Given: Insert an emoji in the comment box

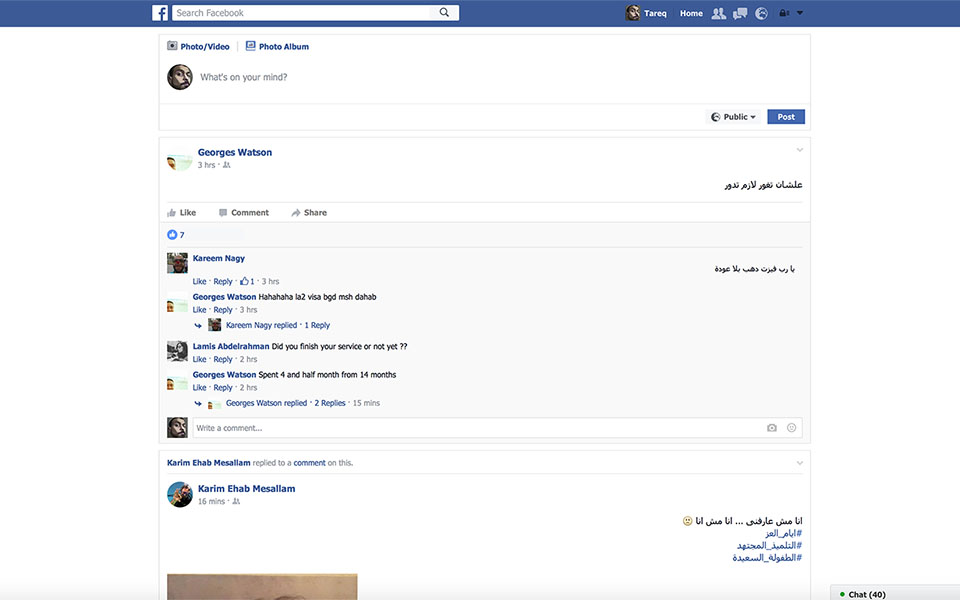Looking at the screenshot, I should pos(791,427).
